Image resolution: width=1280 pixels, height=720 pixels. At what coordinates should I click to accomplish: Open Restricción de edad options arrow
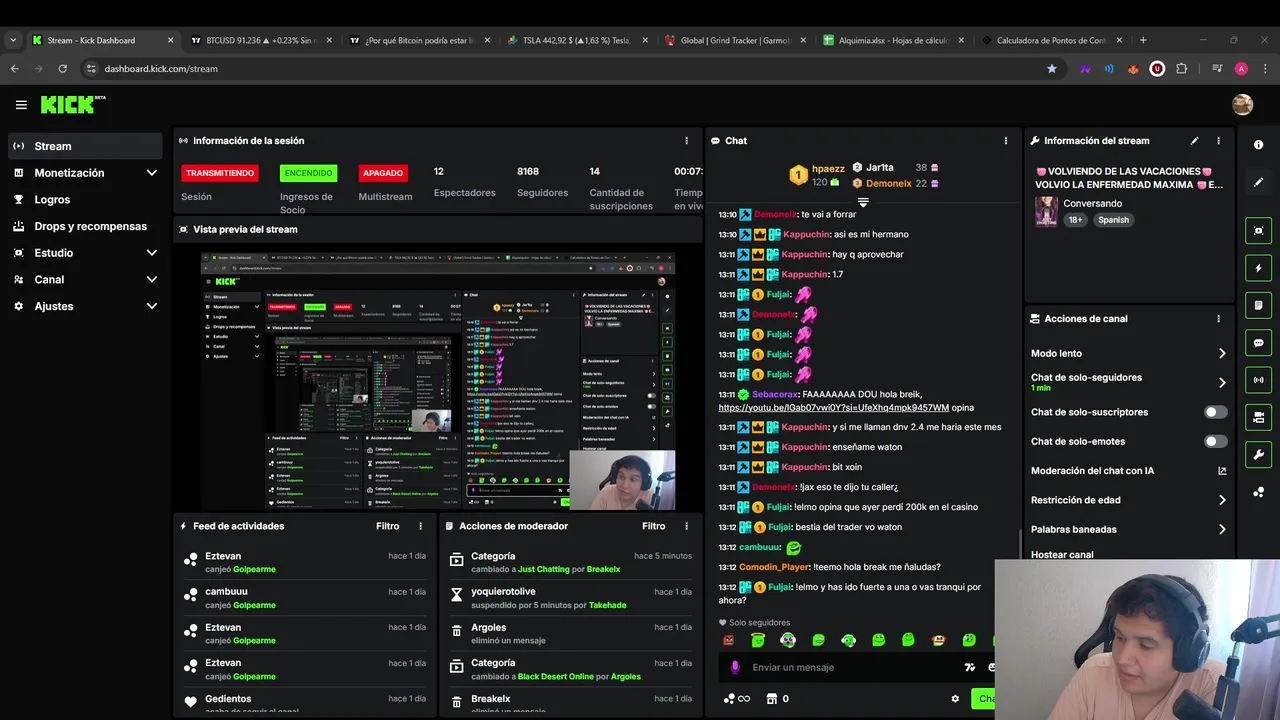(1221, 500)
